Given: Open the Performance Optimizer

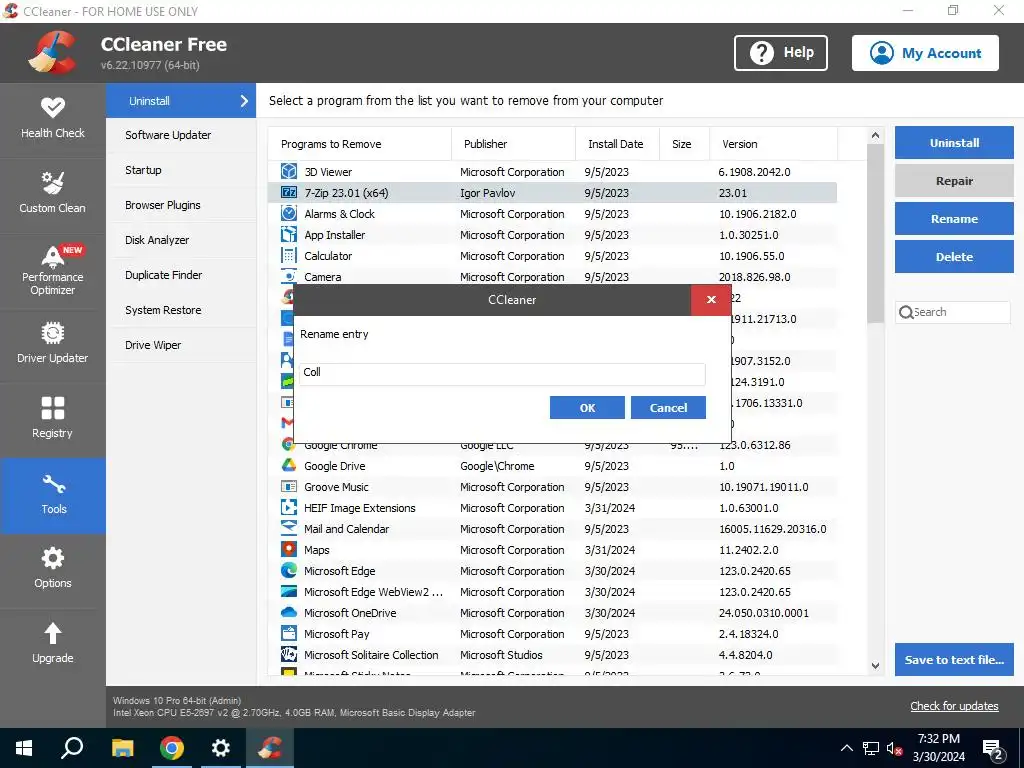Looking at the screenshot, I should 52,270.
